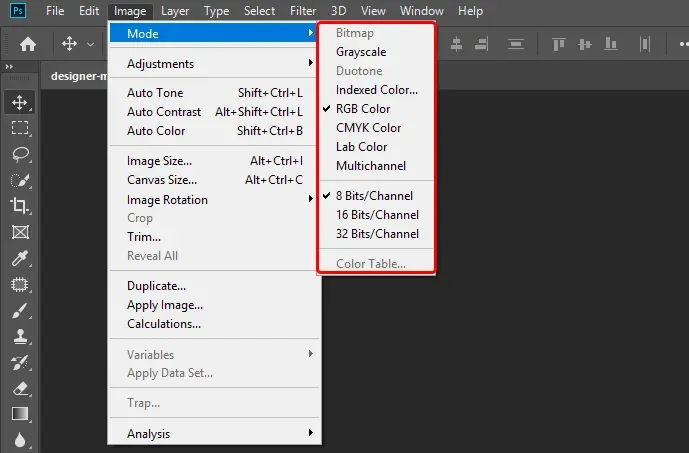Open Image Size dialog
Viewport: 689px width, 453px height.
[213, 161]
